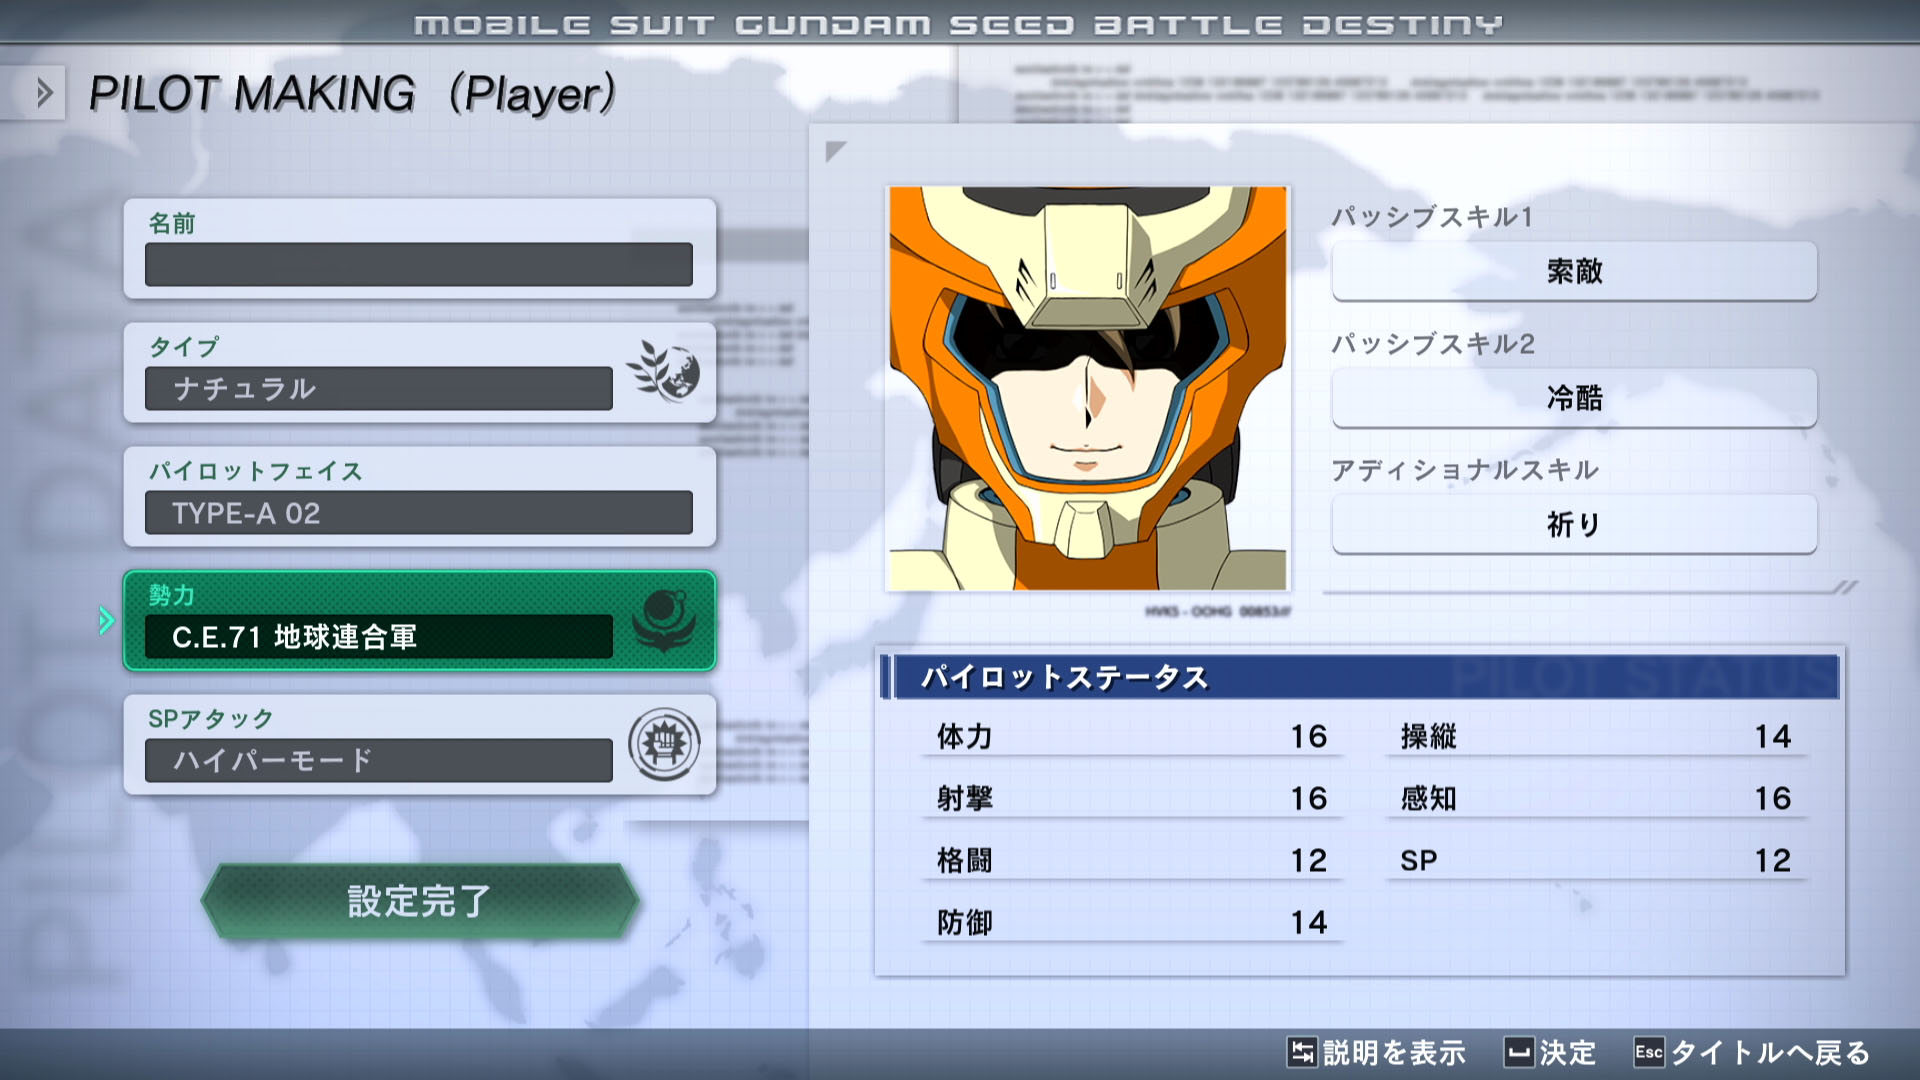Click the description toggle key icon

1301,1052
